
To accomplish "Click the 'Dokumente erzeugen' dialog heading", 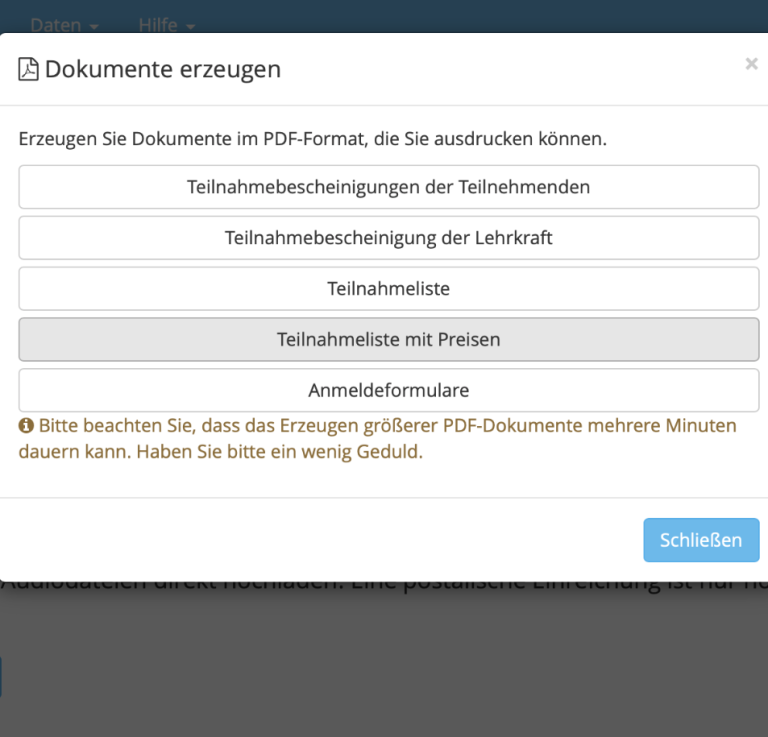I will click(x=162, y=69).
